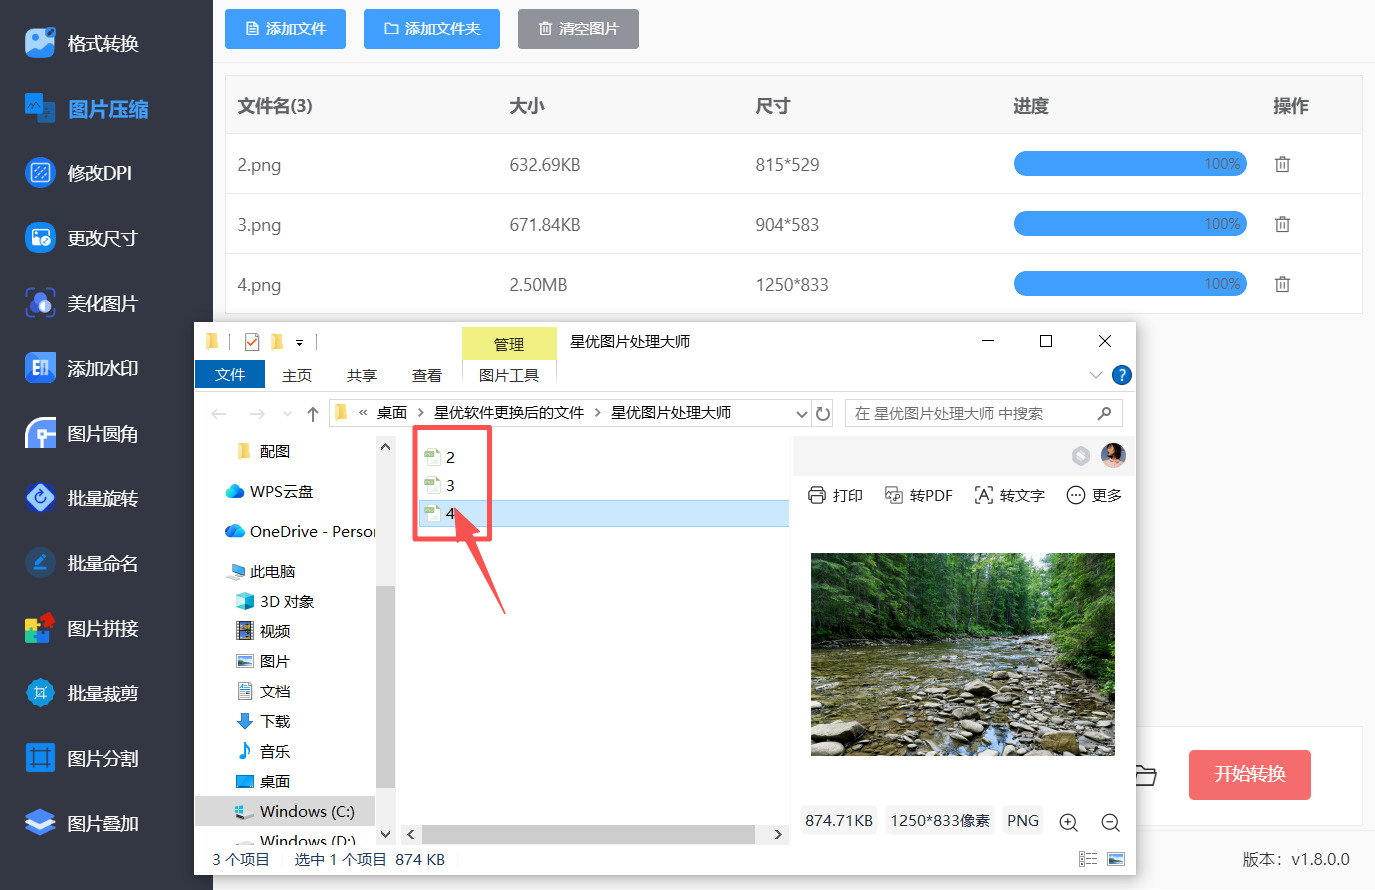
Task: Open quick access toolbar customize dropdown
Action: pyautogui.click(x=299, y=342)
